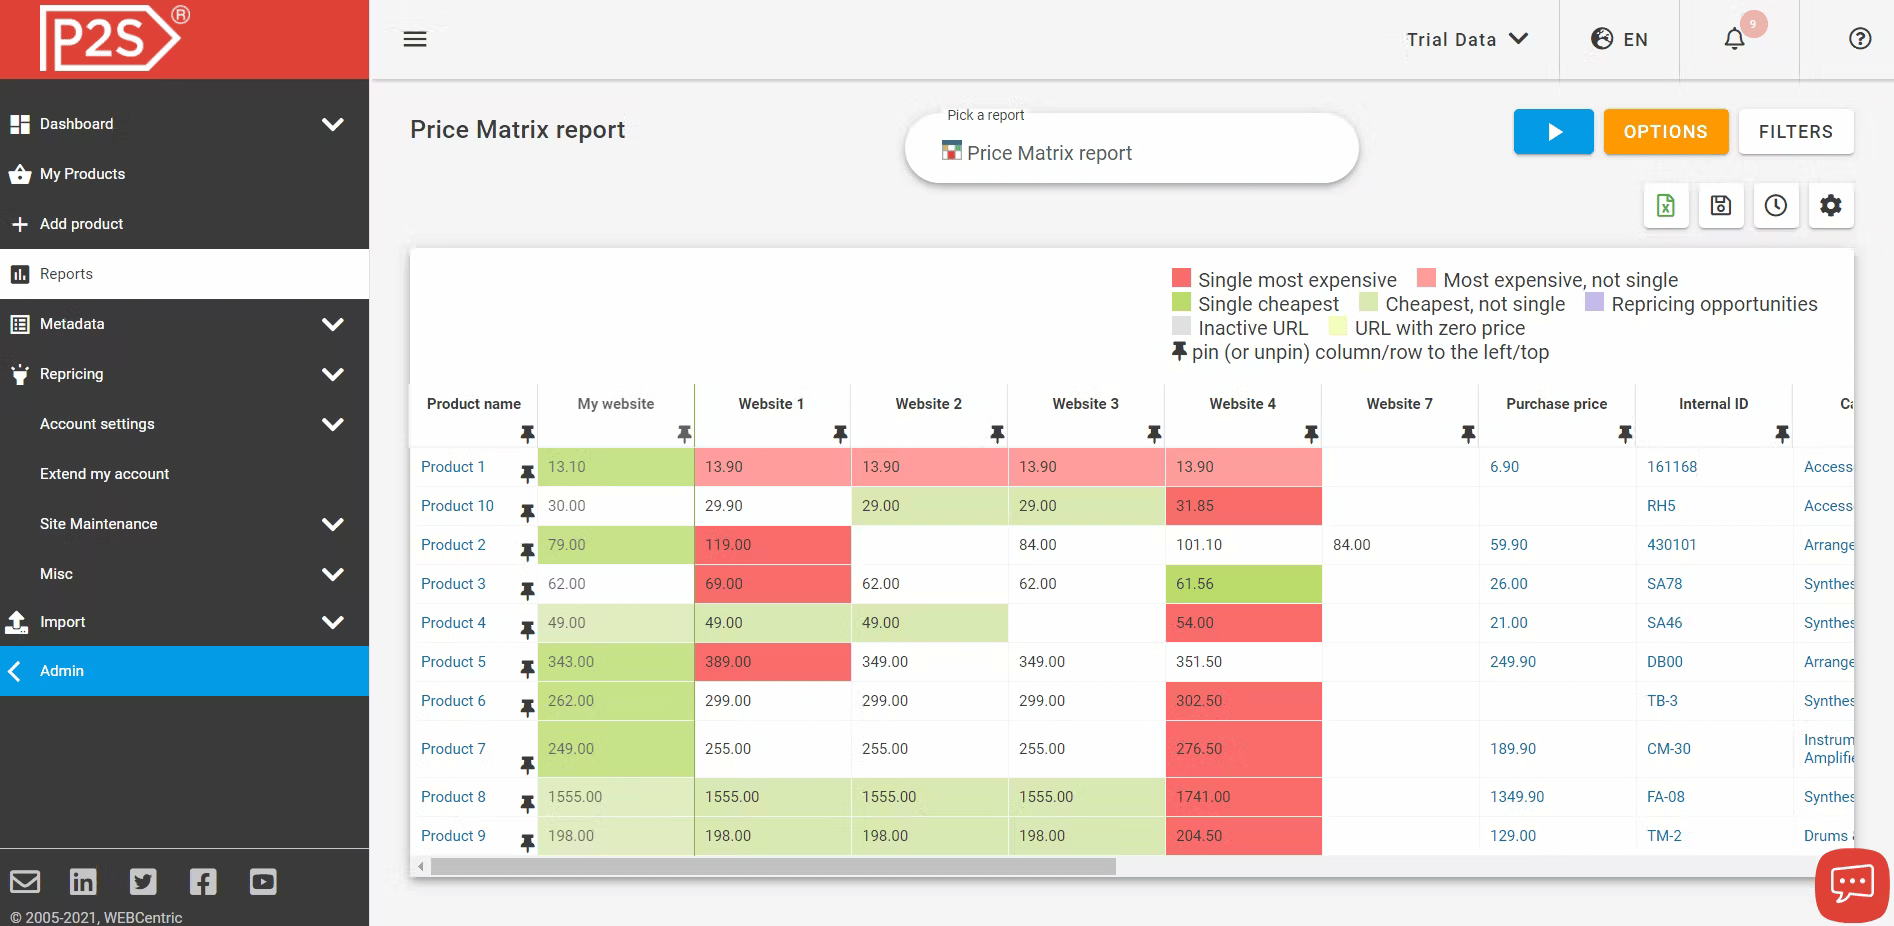Open the hamburger navigation menu
Viewport: 1894px width, 926px height.
(x=414, y=38)
